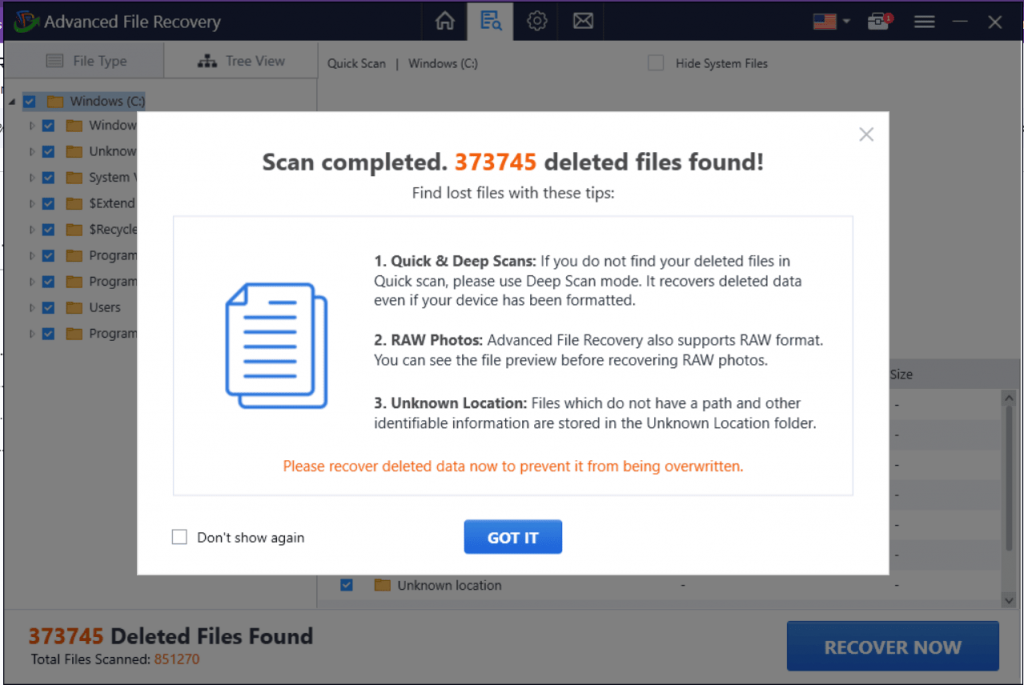The width and height of the screenshot is (1024, 685).
Task: Click the email/contact envelope icon
Action: point(583,20)
